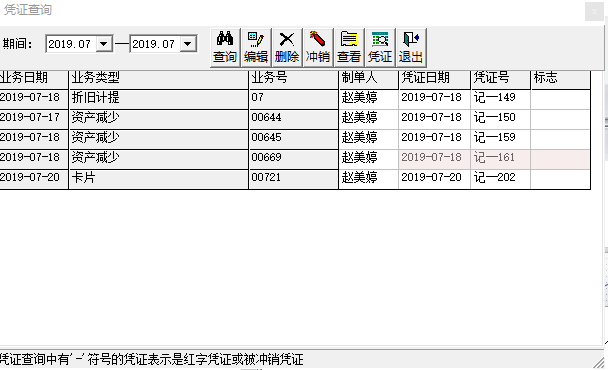Click the 制单人 column header
The height and width of the screenshot is (370, 608).
[368, 79]
